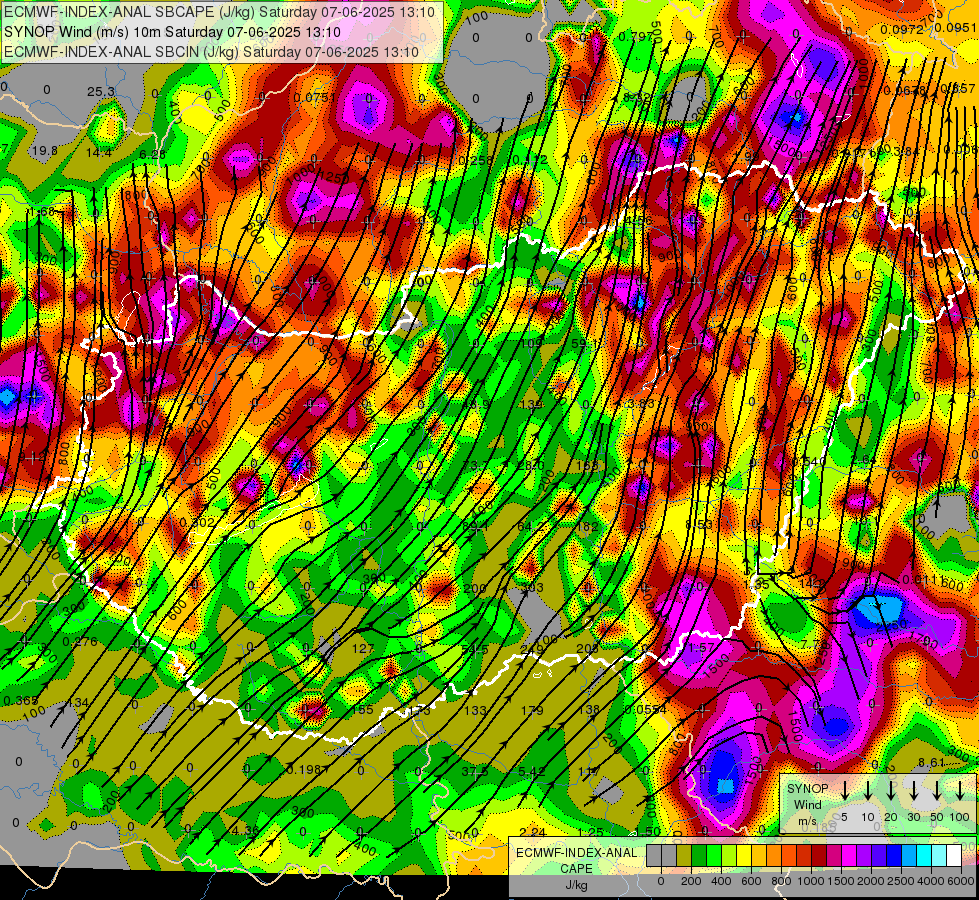This screenshot has width=979, height=900.
Task: Select the dark red CAPE legend swatch
Action: pyautogui.click(x=819, y=855)
